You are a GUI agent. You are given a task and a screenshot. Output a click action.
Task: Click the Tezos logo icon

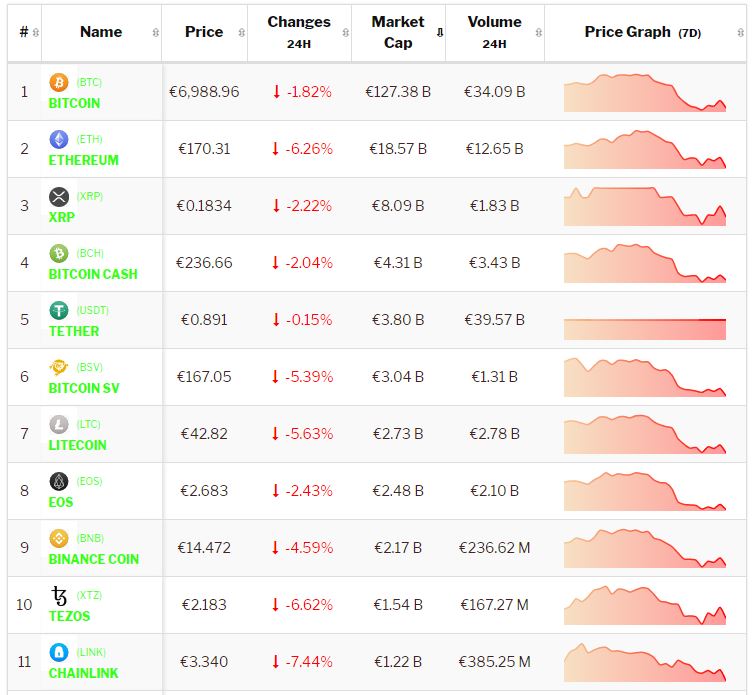(x=59, y=596)
